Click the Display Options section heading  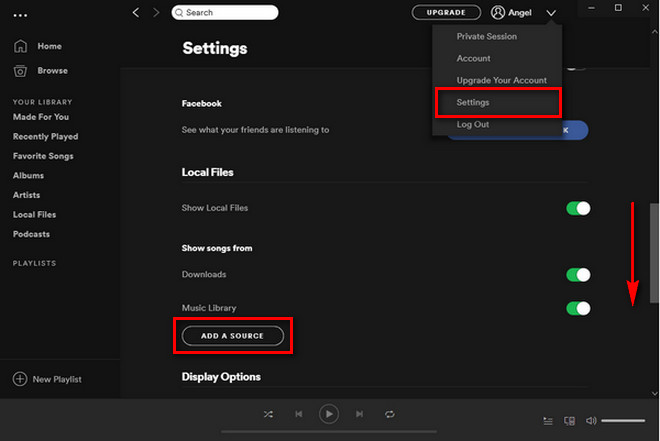coord(221,377)
